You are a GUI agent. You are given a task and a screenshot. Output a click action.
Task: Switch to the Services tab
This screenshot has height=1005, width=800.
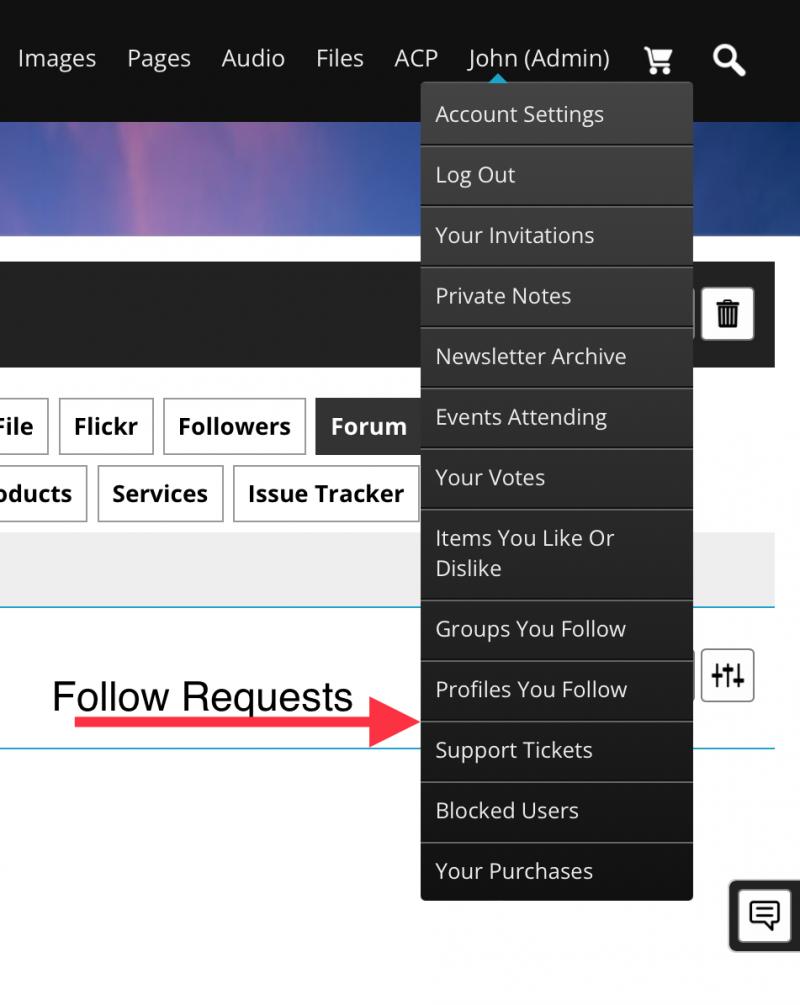[x=160, y=494]
